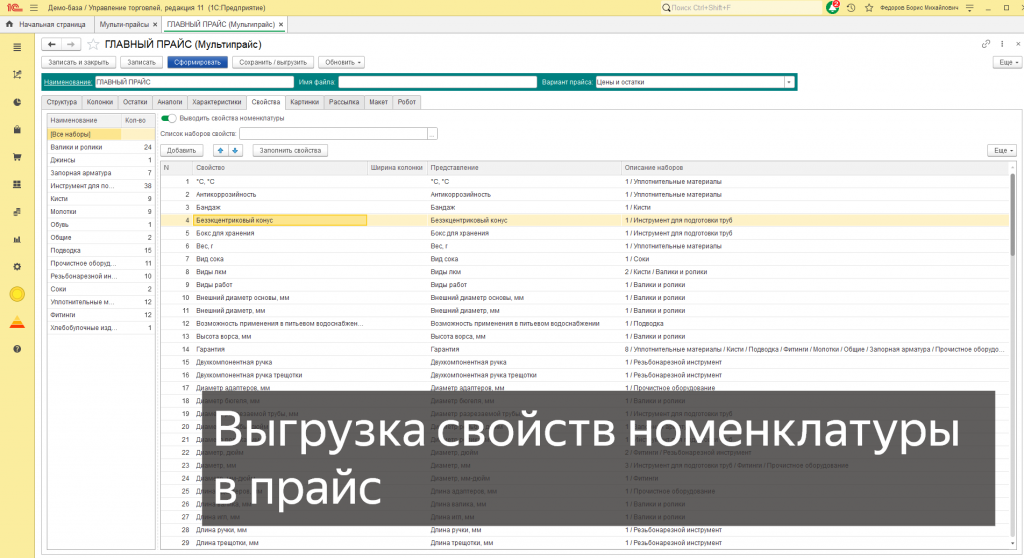Open the warehouse grid section in sidebar
The height and width of the screenshot is (558, 1024).
coord(17,184)
